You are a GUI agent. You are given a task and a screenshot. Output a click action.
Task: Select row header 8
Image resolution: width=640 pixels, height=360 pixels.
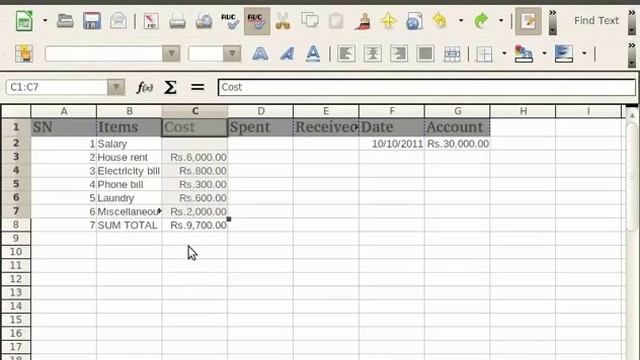pyautogui.click(x=16, y=224)
